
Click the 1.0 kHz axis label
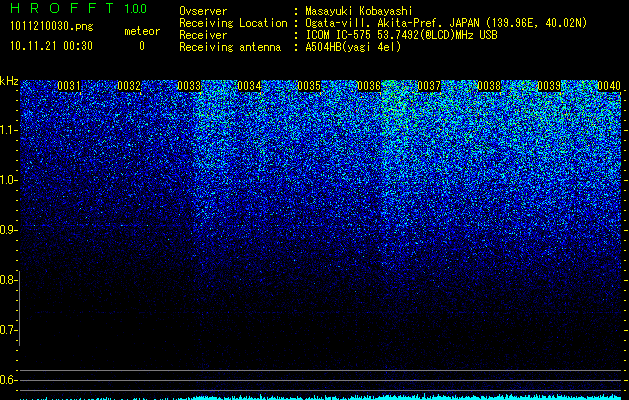[8, 181]
